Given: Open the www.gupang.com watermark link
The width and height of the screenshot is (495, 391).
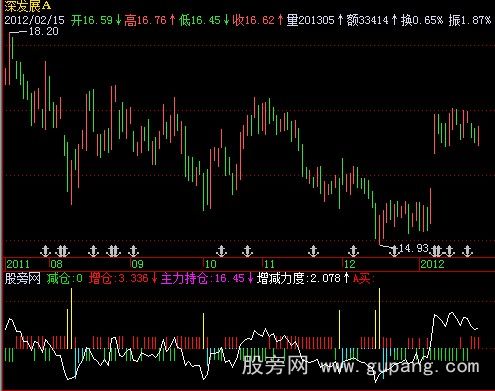Looking at the screenshot, I should click(x=400, y=367).
